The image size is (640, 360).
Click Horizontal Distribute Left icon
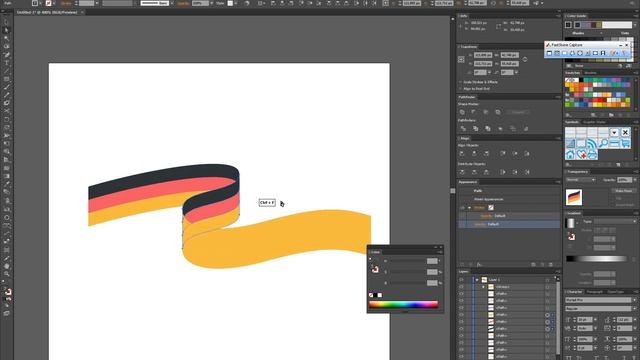tap(503, 172)
